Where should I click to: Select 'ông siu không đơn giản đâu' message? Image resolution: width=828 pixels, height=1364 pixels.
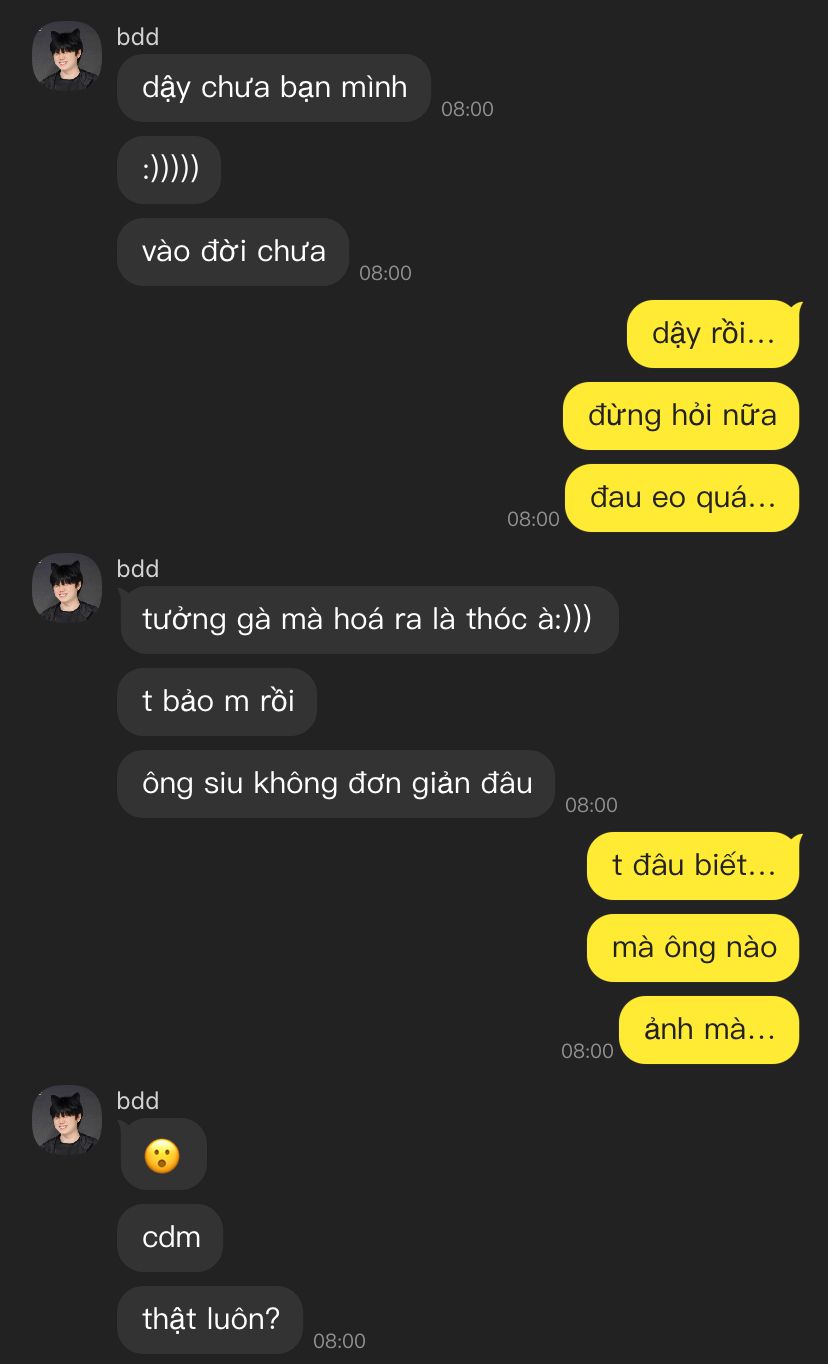(336, 784)
